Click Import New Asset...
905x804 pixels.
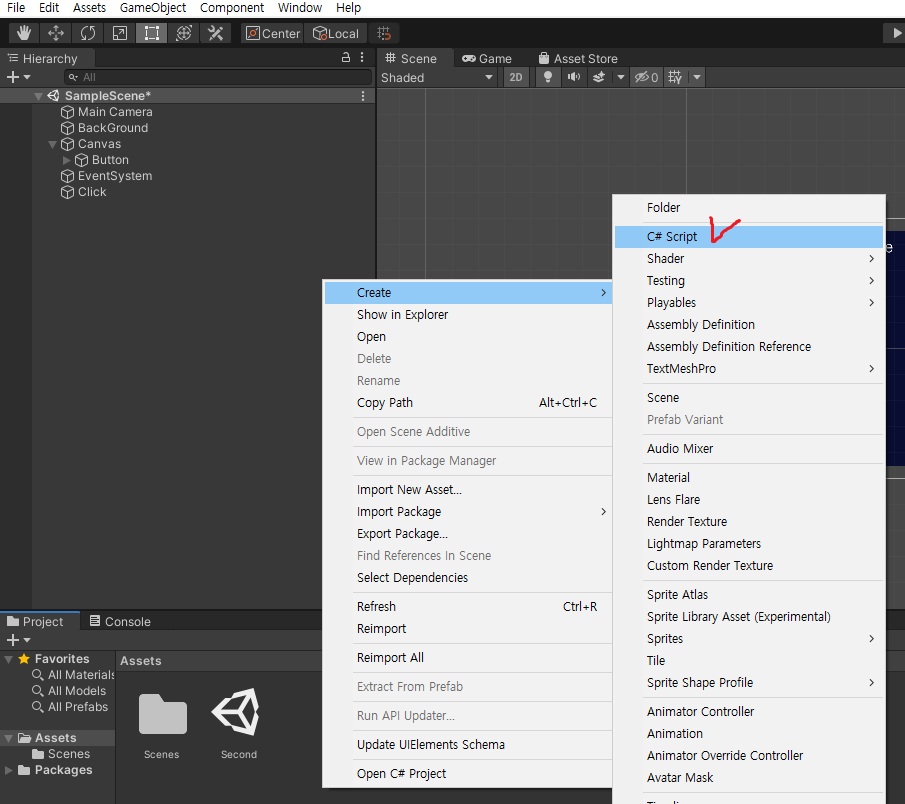[x=468, y=489]
